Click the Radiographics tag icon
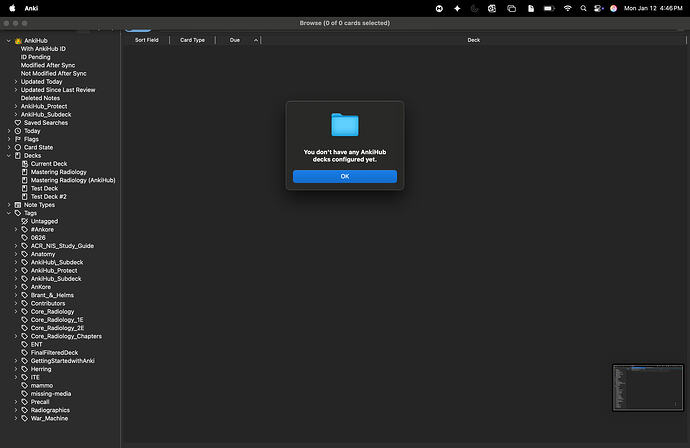Image resolution: width=690 pixels, height=448 pixels. tap(25, 410)
